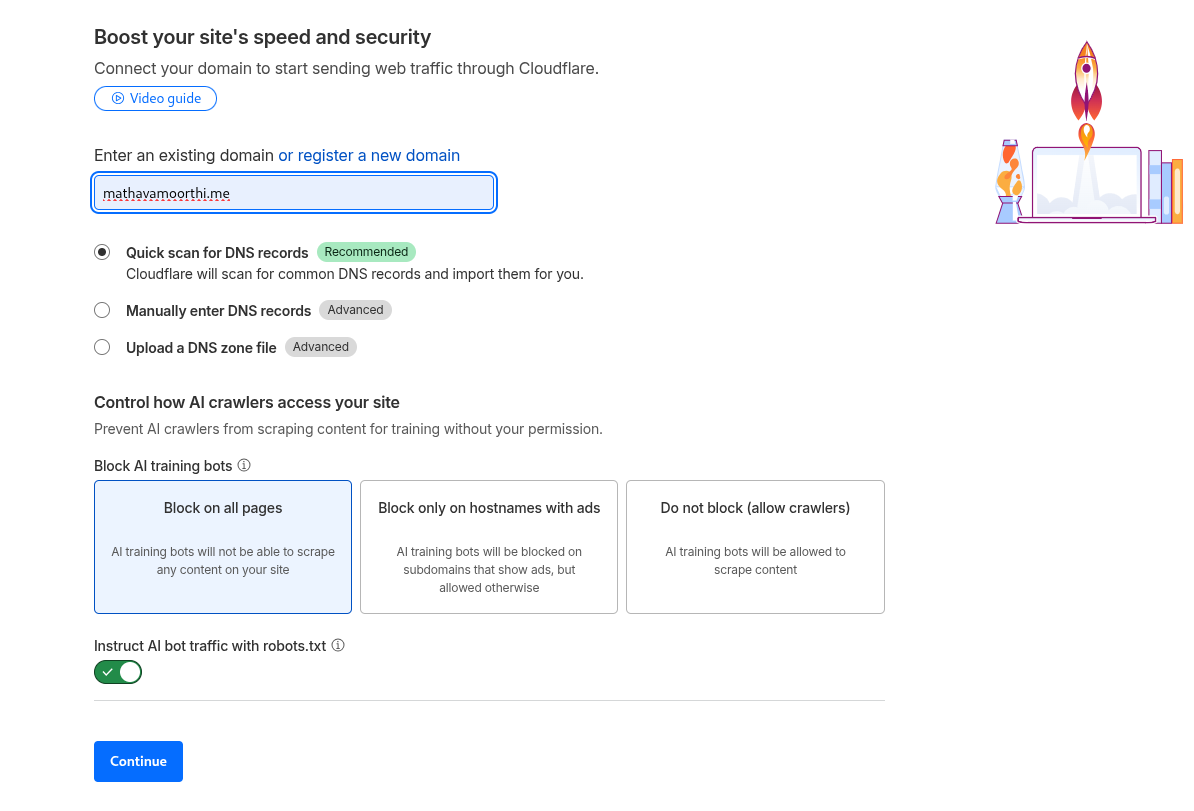Select Quick scan for DNS records
1194x811 pixels.
[x=102, y=252]
